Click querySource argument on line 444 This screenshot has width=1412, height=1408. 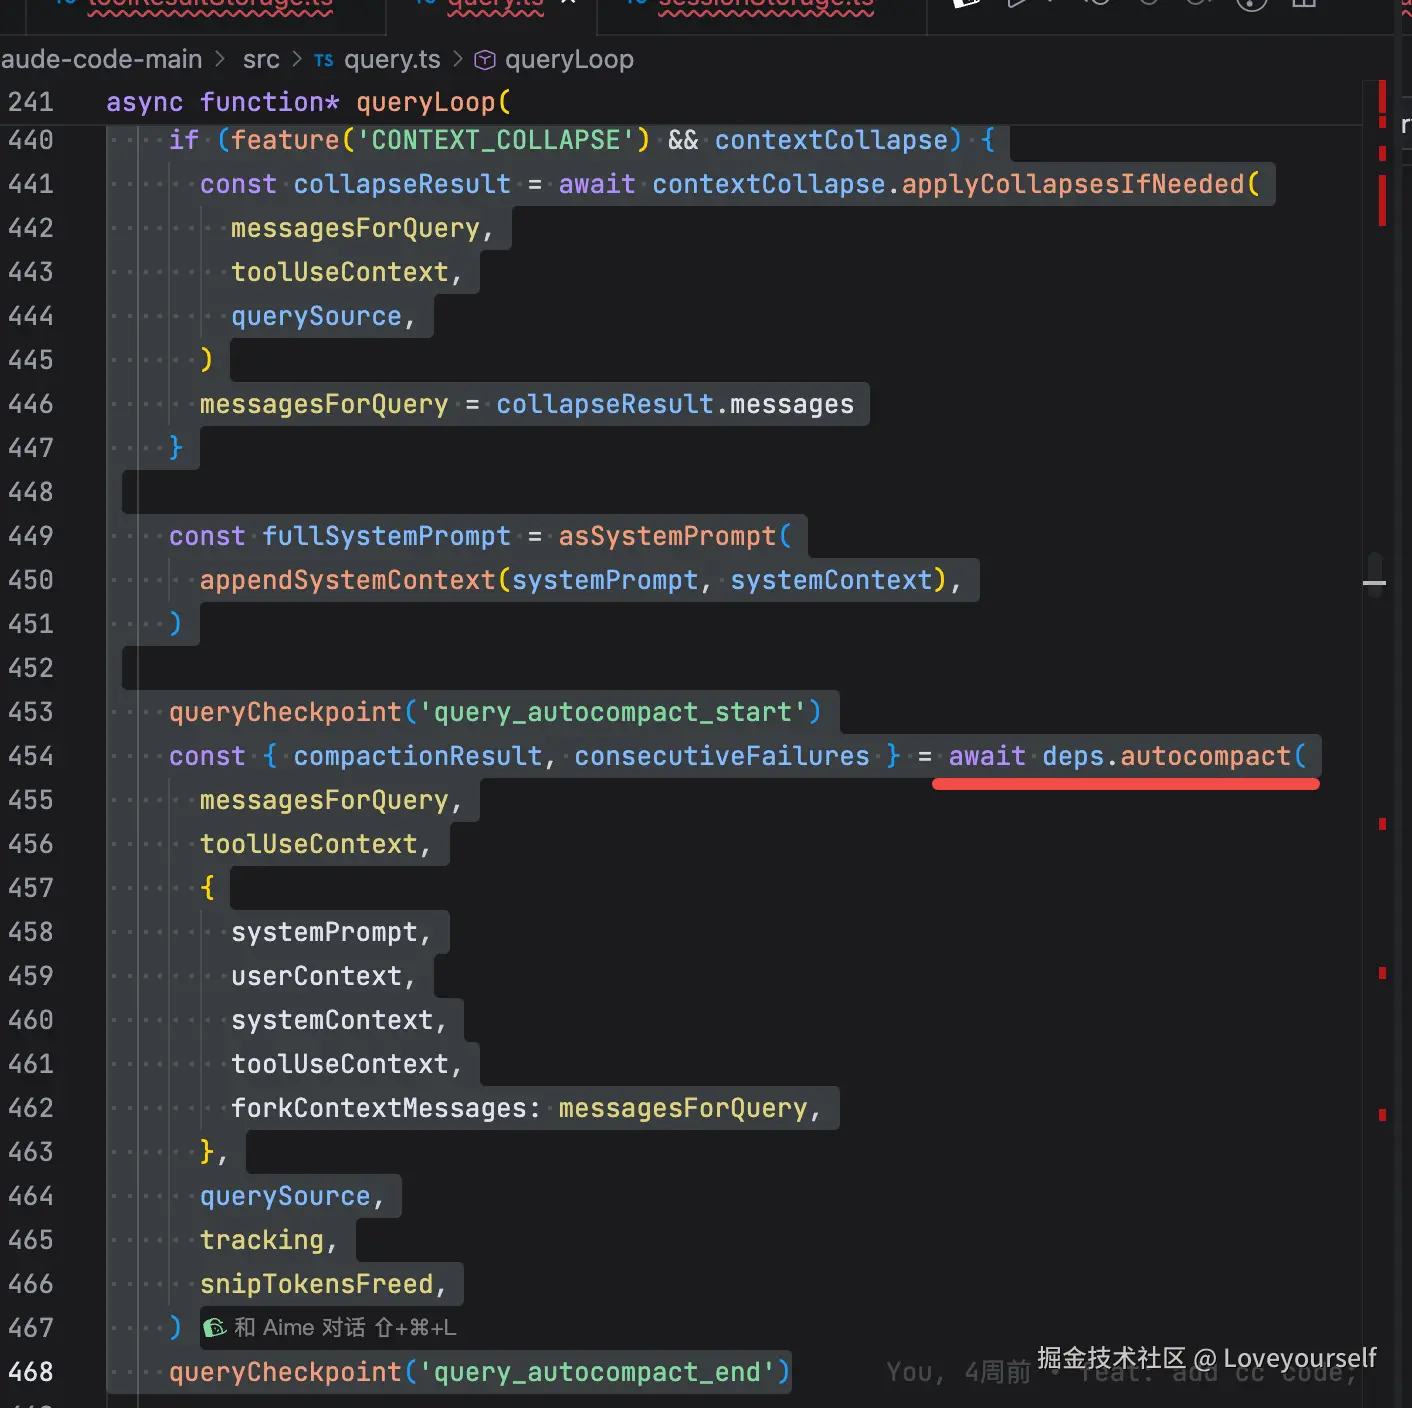tap(316, 316)
